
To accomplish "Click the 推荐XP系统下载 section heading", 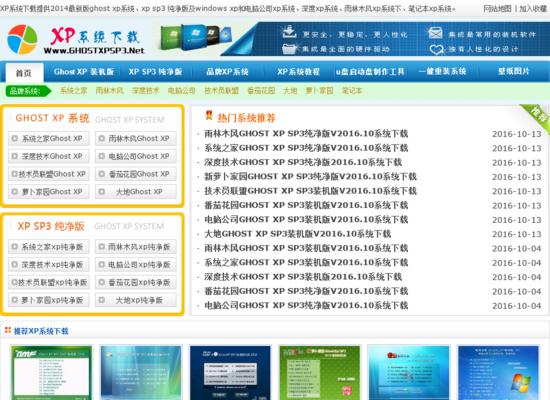I will [x=41, y=331].
